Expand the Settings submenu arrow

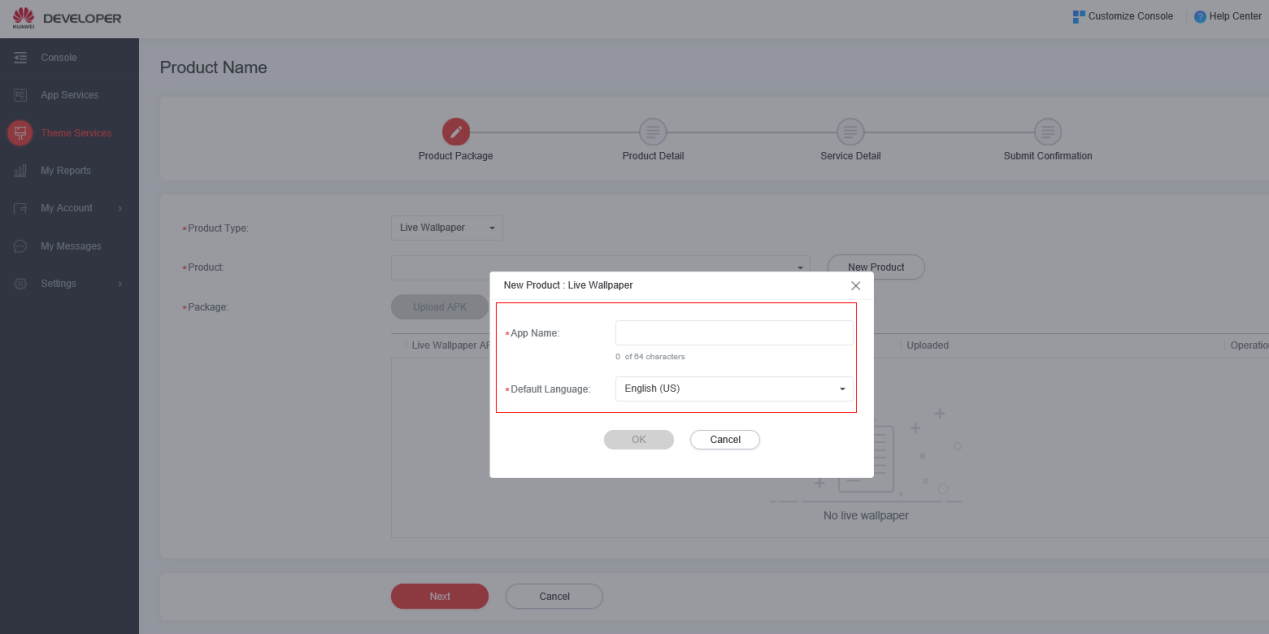120,284
